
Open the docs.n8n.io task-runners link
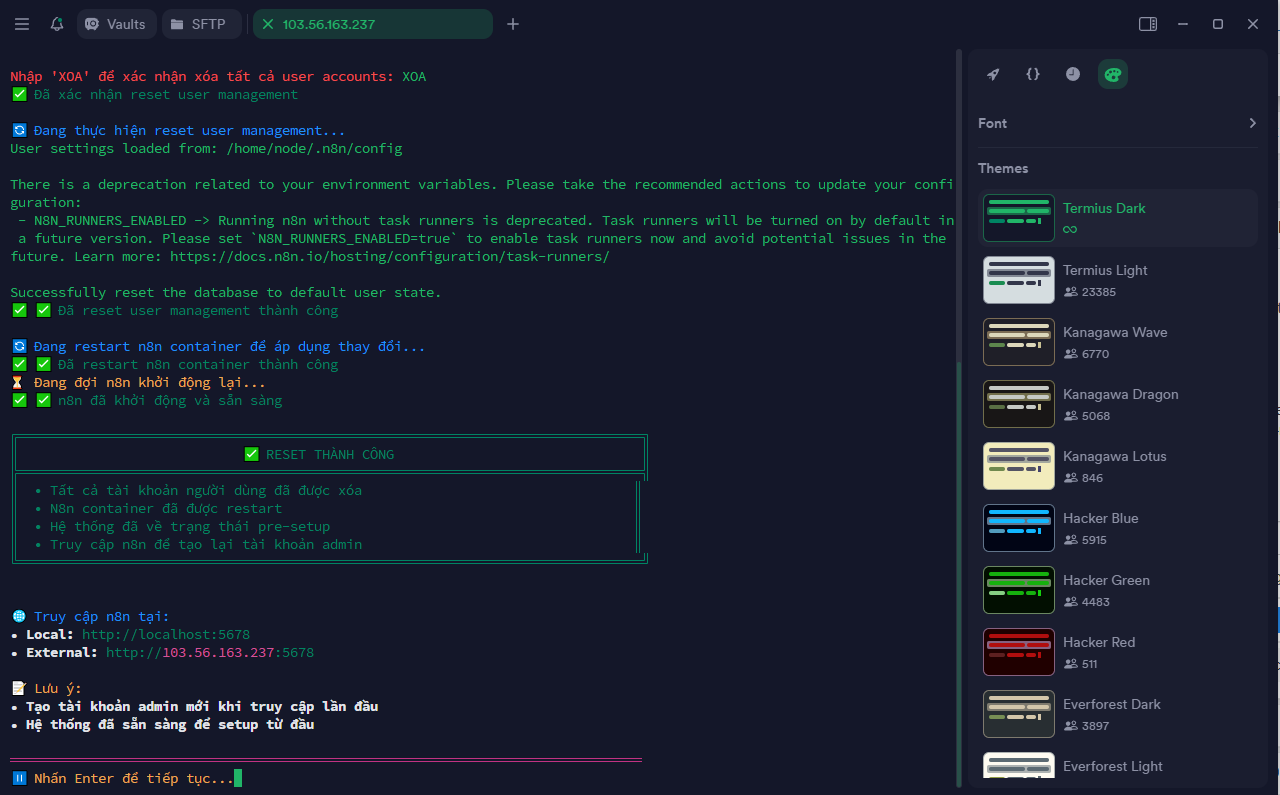pos(389,257)
